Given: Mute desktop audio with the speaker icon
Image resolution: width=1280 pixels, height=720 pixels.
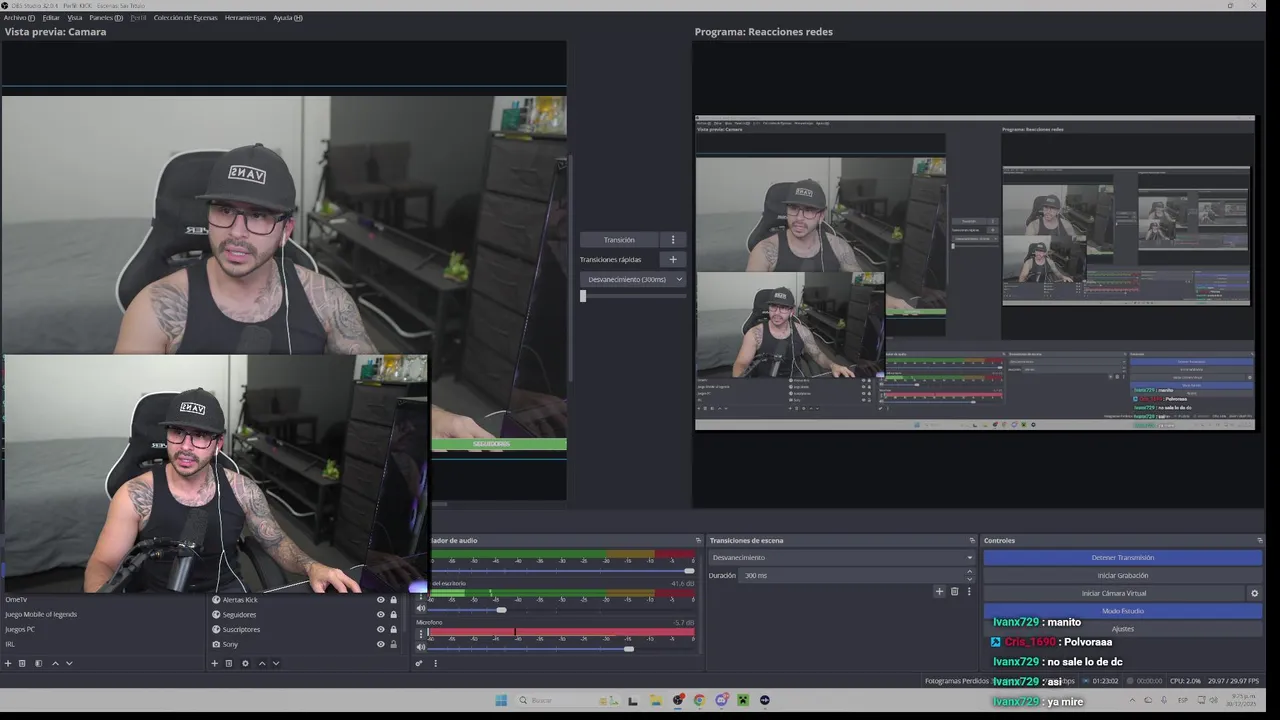Looking at the screenshot, I should tap(421, 608).
